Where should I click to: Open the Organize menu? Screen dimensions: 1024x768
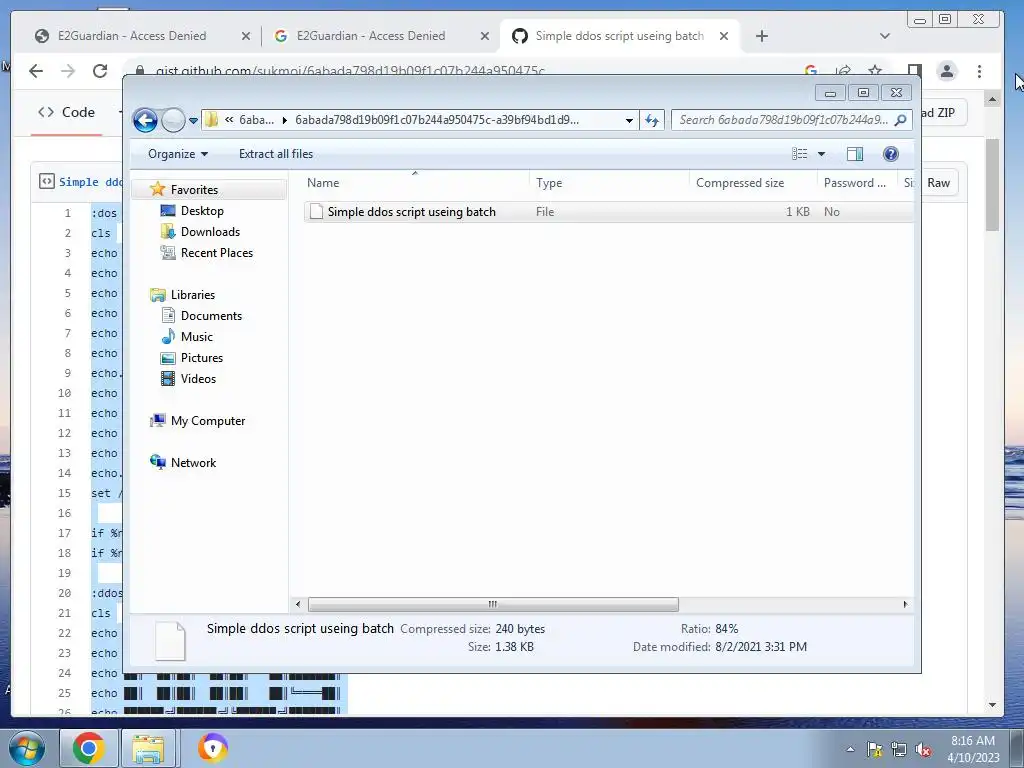[x=178, y=154]
